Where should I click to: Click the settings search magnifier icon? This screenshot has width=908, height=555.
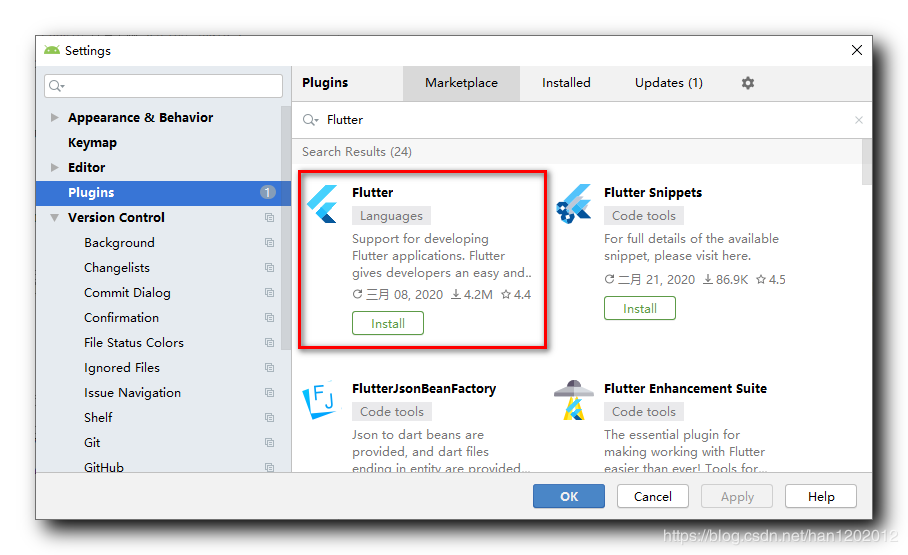(x=56, y=86)
